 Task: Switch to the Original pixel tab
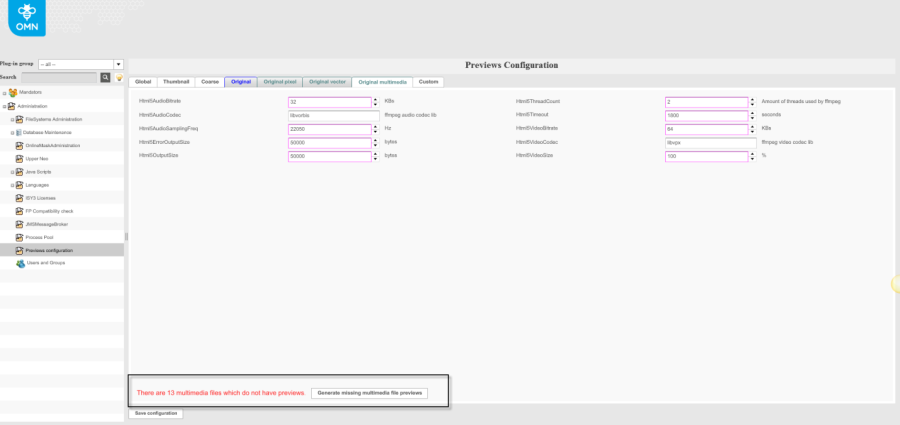(x=280, y=82)
